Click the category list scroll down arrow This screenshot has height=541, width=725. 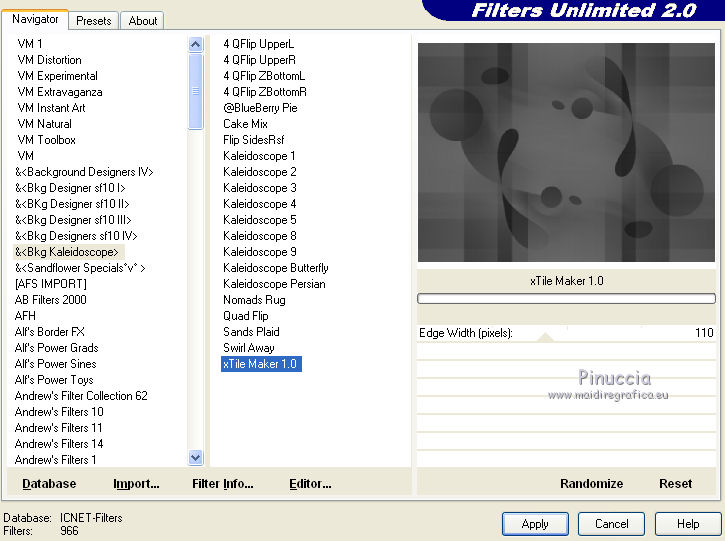tap(196, 457)
